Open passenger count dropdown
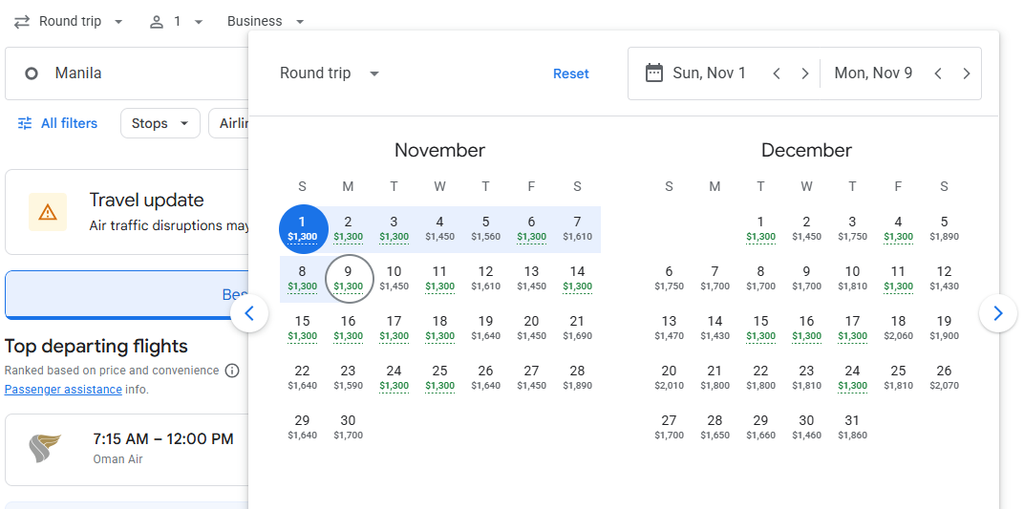This screenshot has width=1024, height=509. pos(176,22)
